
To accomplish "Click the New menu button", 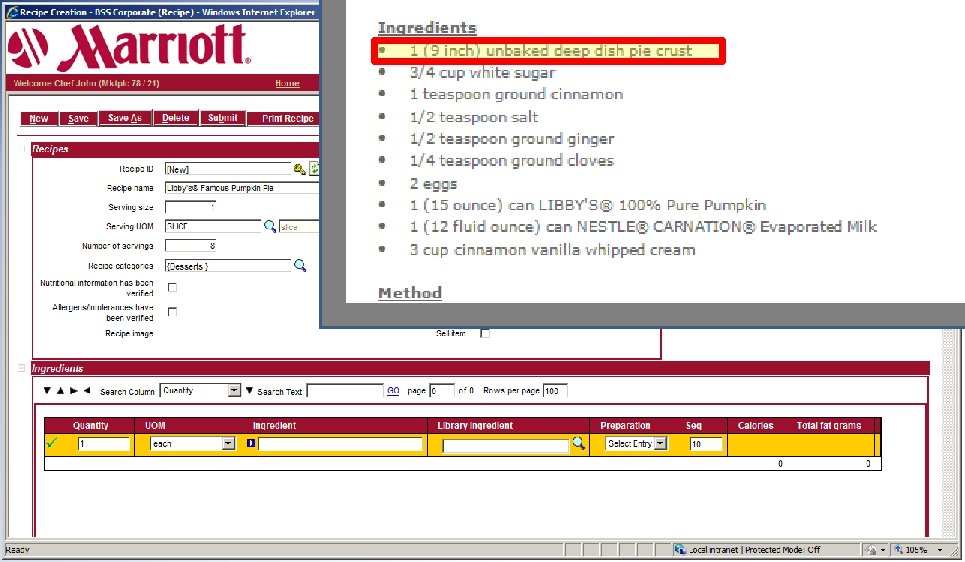I will (x=39, y=118).
